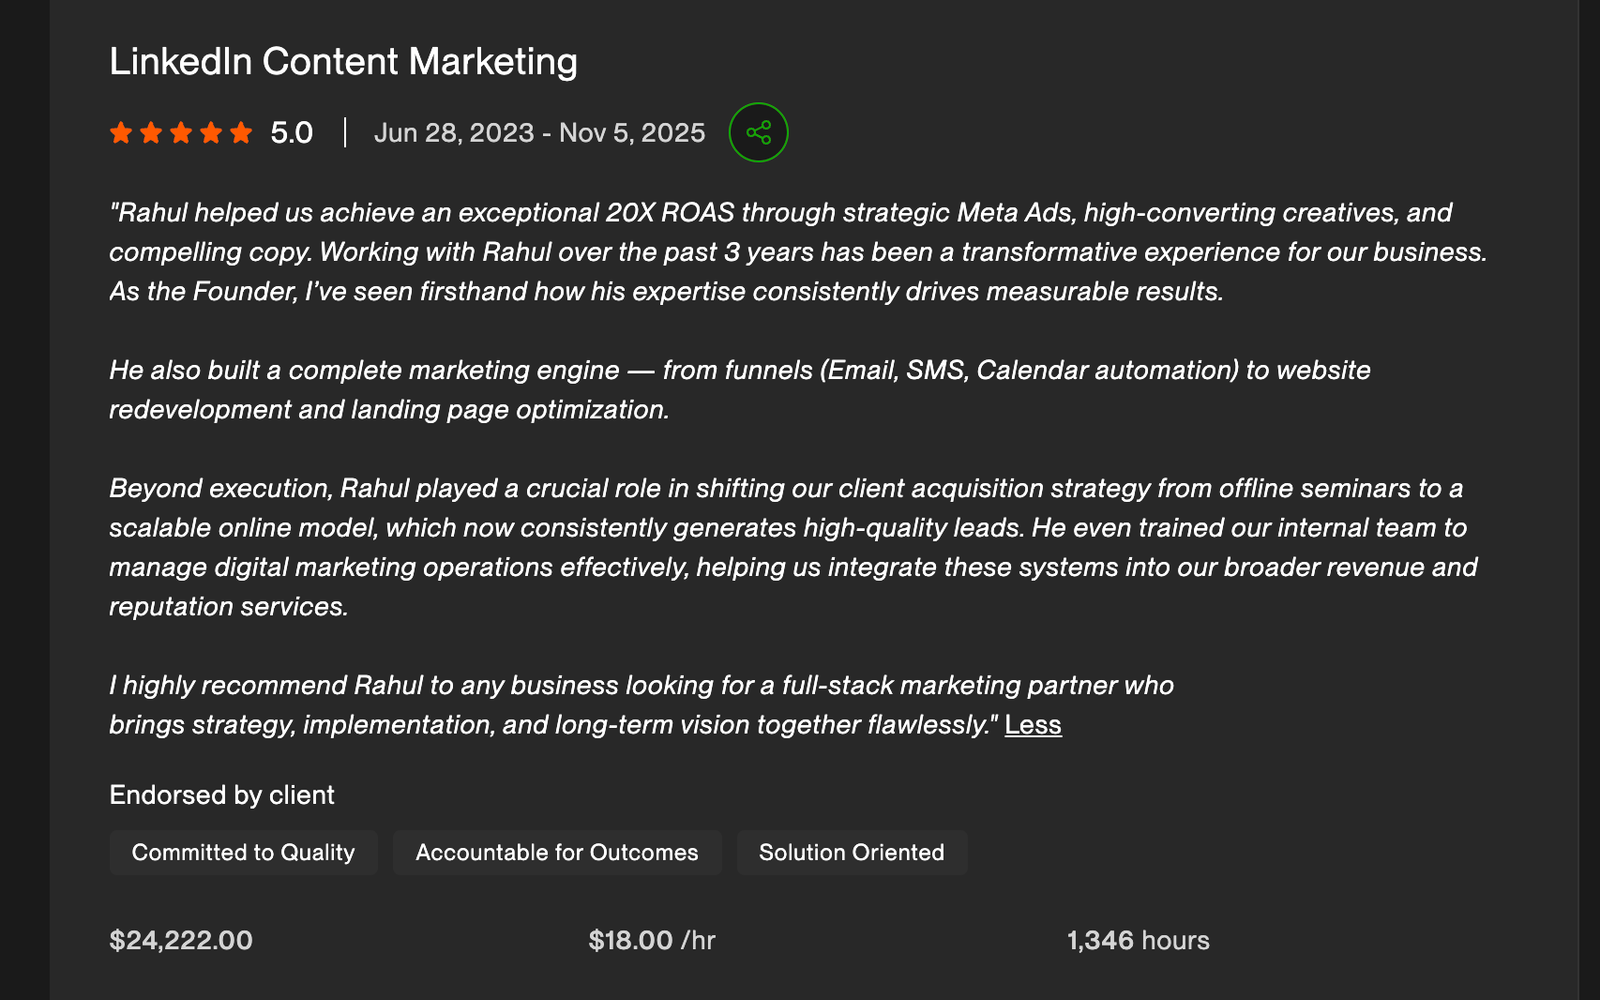Click the fifth orange rating star
Viewport: 1600px width, 1000px height.
point(241,132)
